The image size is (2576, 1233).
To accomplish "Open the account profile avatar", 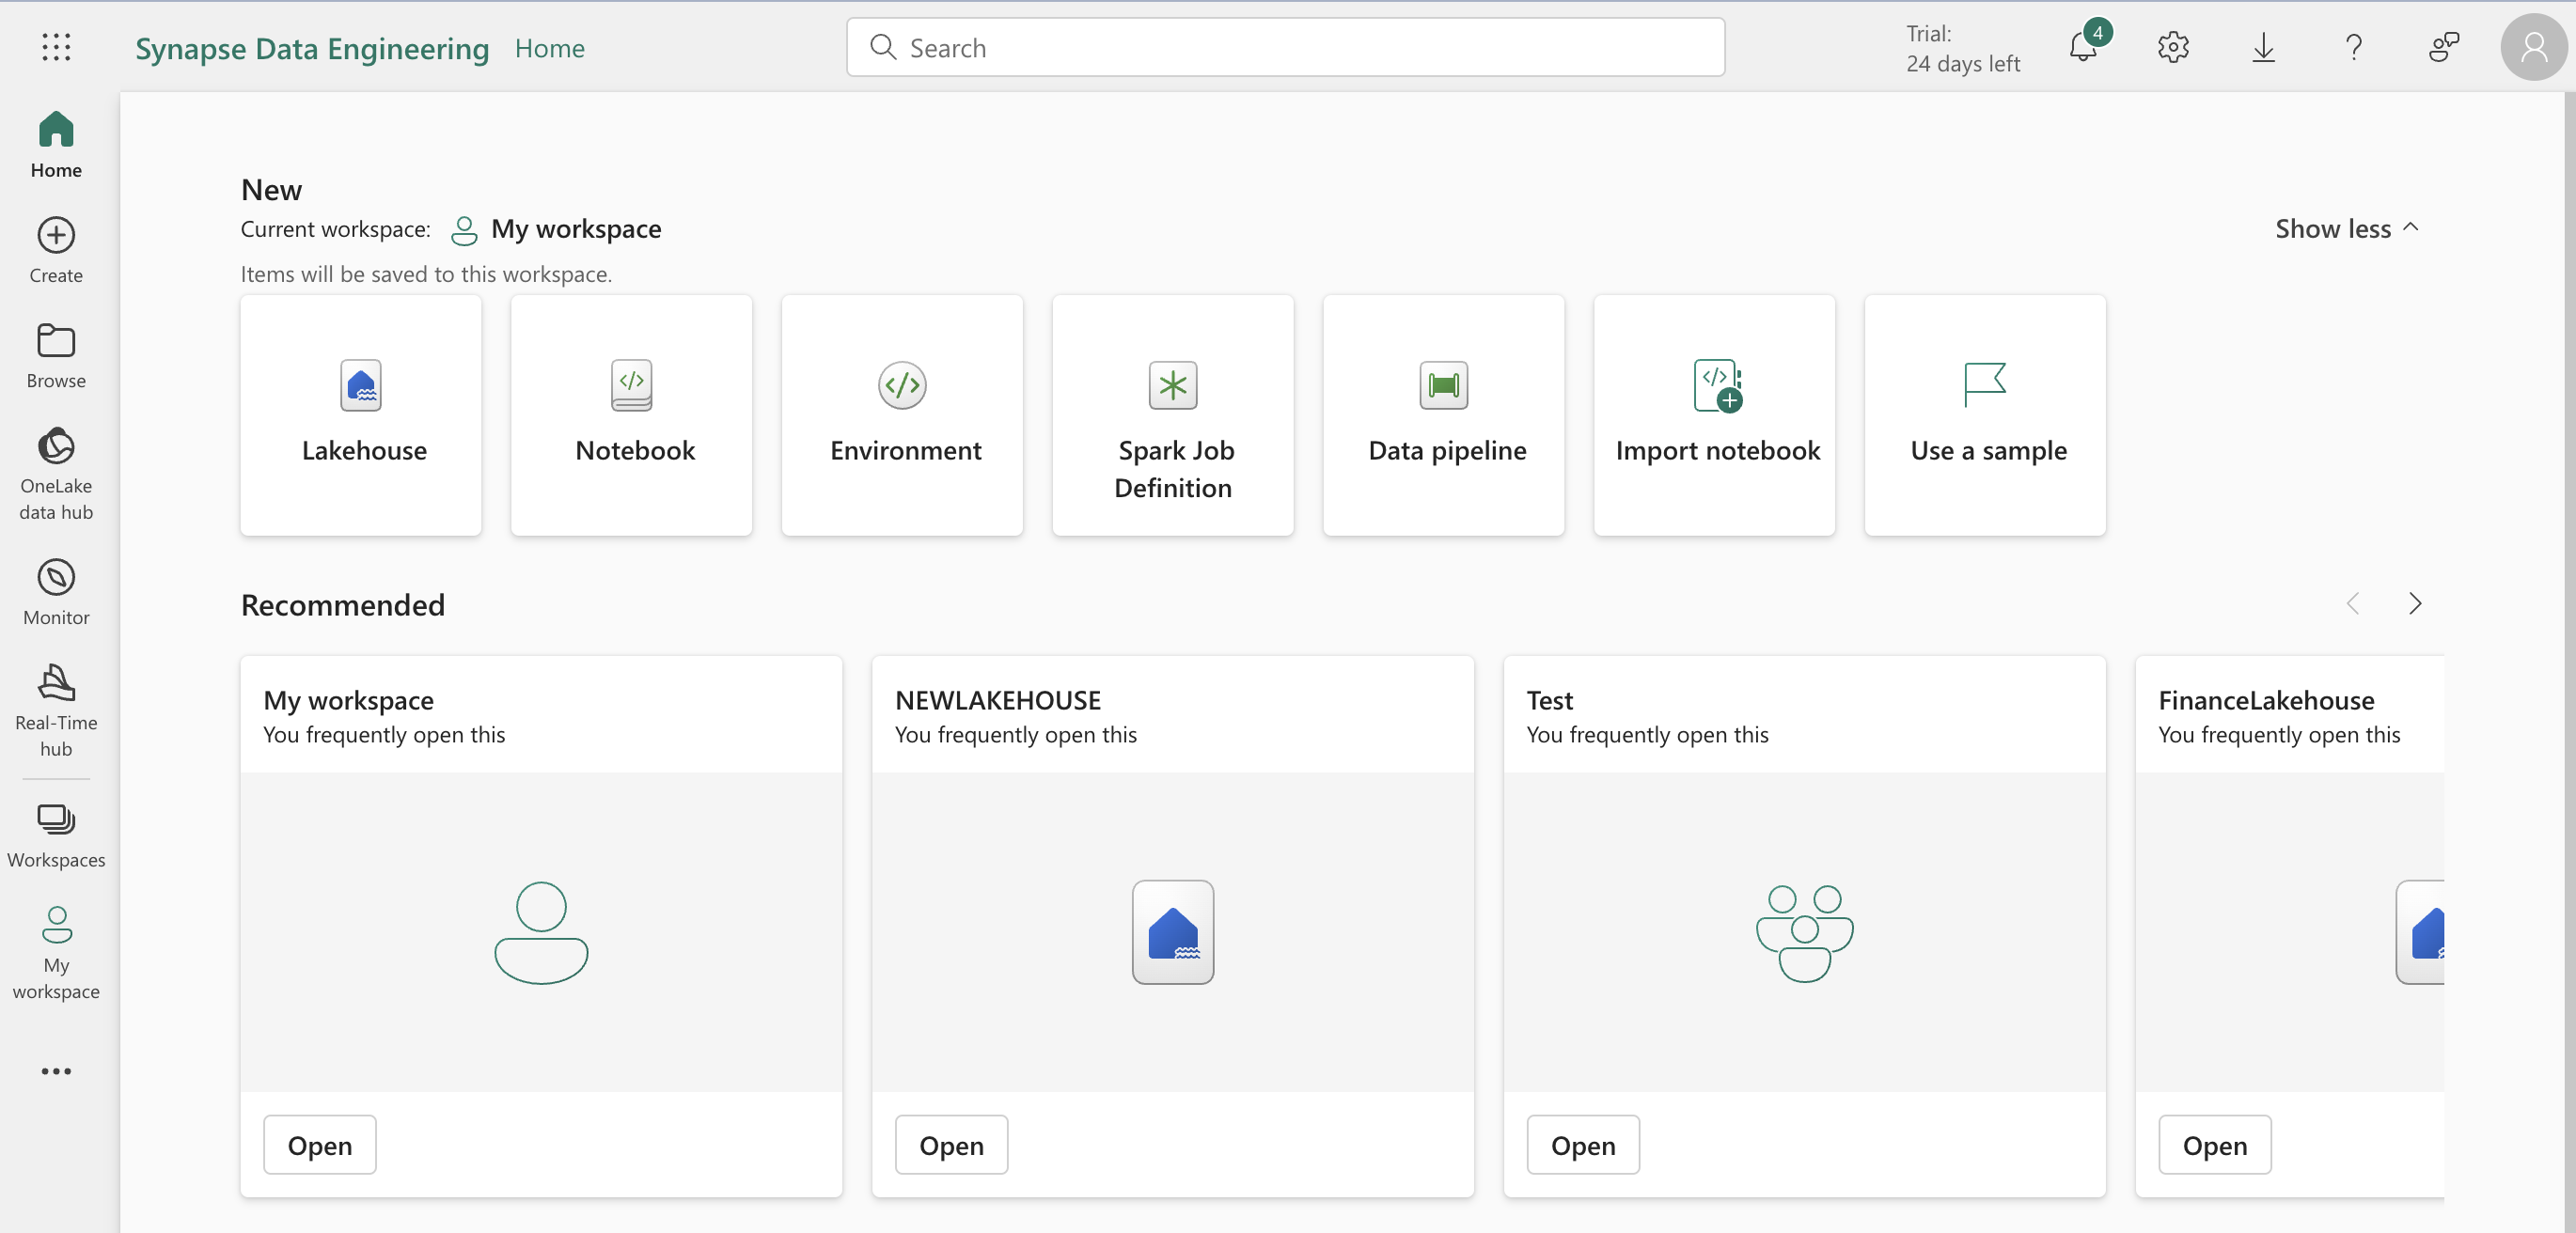I will 2533,47.
